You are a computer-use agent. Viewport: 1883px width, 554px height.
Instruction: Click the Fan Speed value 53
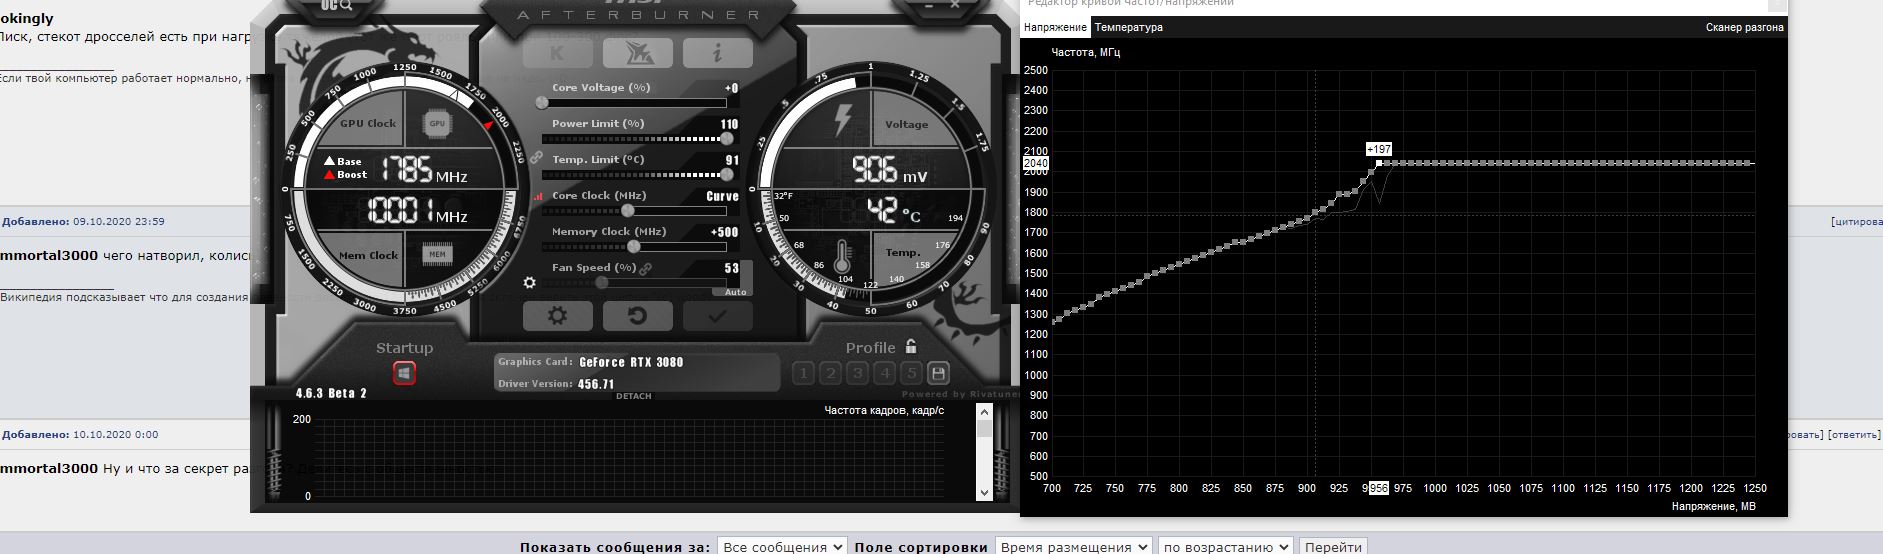point(732,268)
